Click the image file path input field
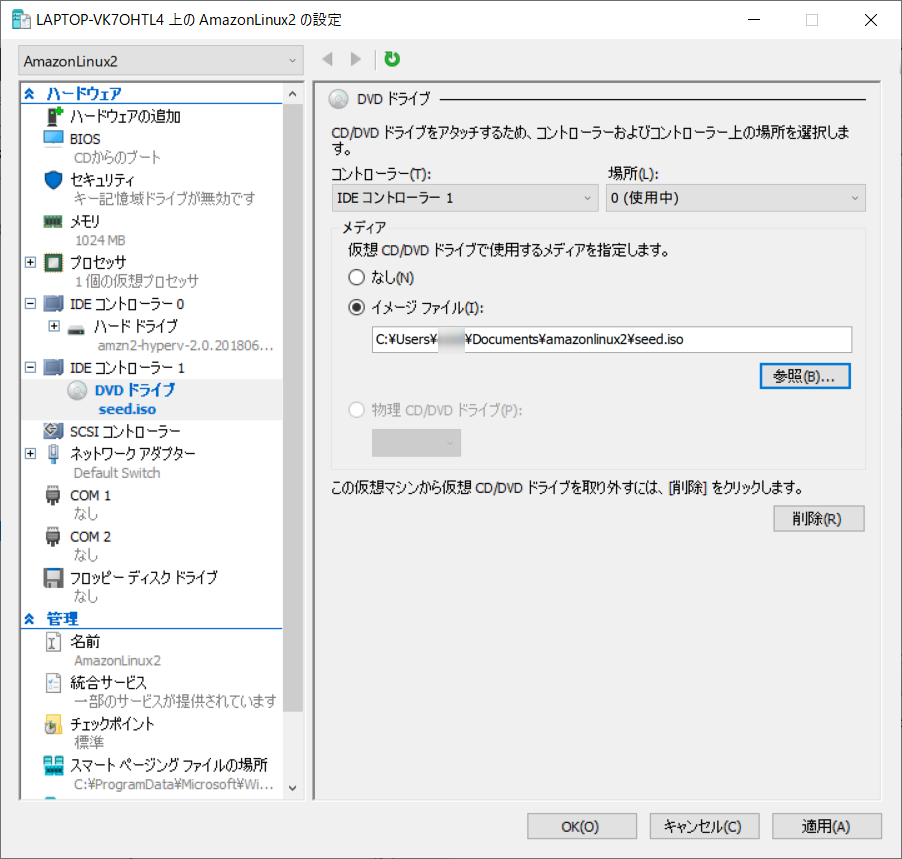This screenshot has height=859, width=902. (611, 339)
